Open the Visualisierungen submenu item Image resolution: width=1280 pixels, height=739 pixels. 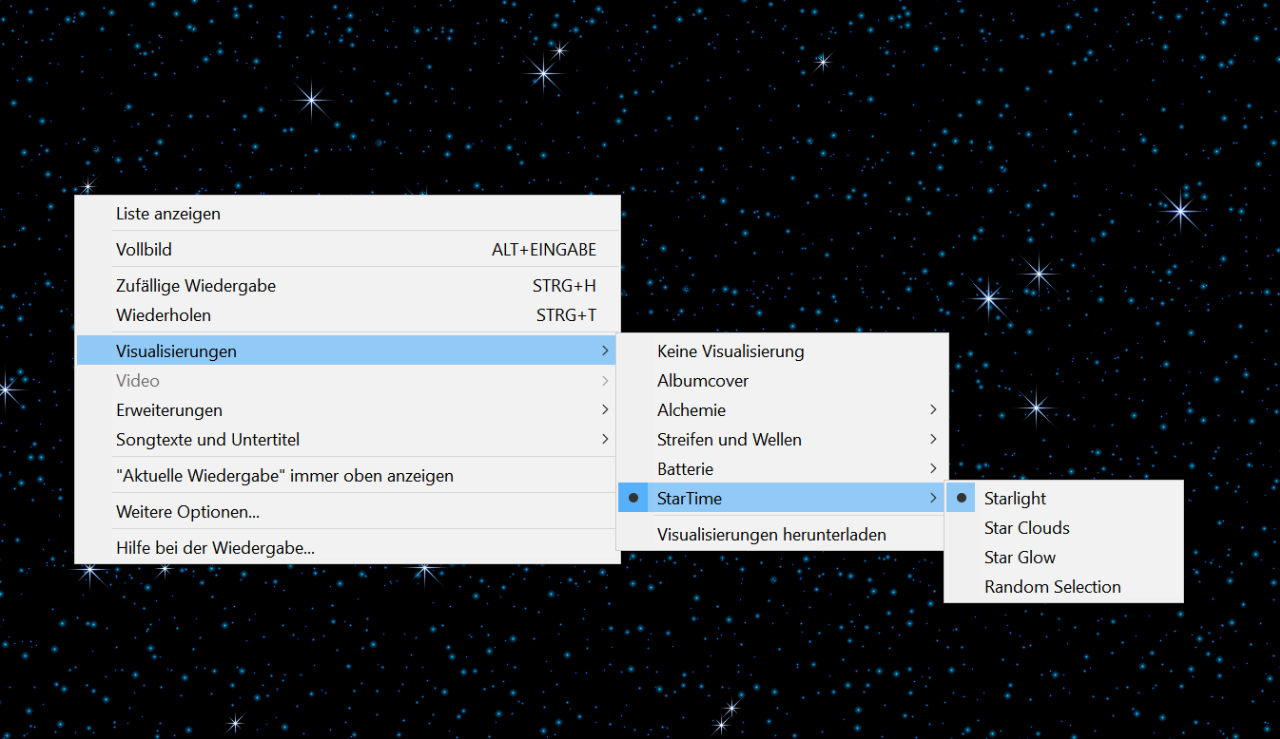click(347, 351)
